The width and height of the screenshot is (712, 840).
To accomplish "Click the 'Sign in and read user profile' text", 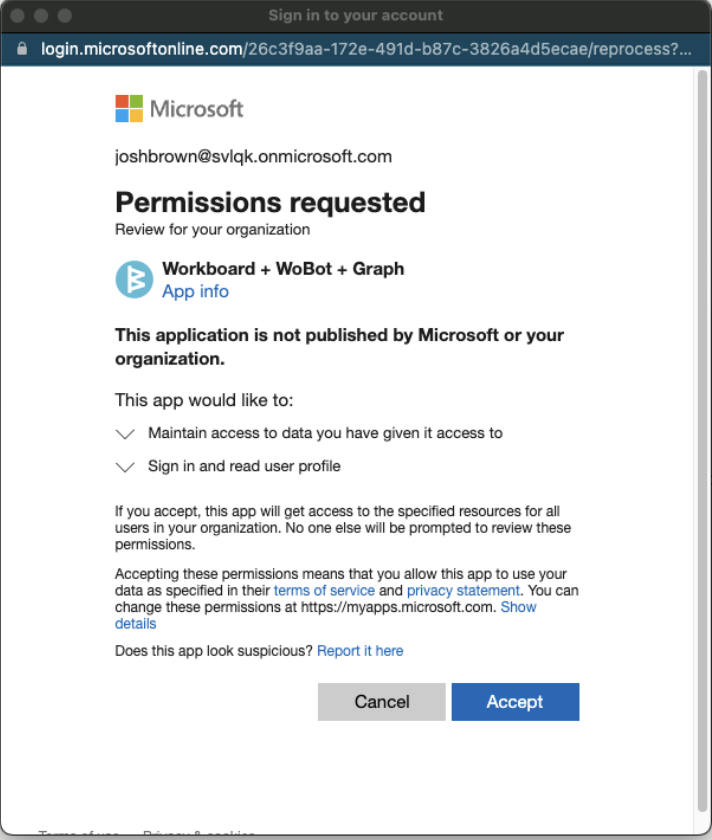I will click(244, 466).
